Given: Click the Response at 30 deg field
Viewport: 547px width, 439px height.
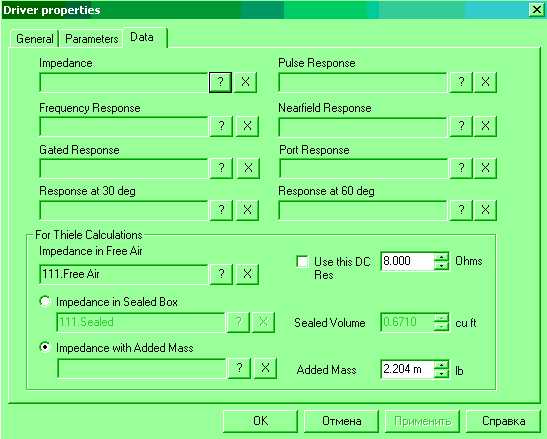Looking at the screenshot, I should [x=124, y=210].
